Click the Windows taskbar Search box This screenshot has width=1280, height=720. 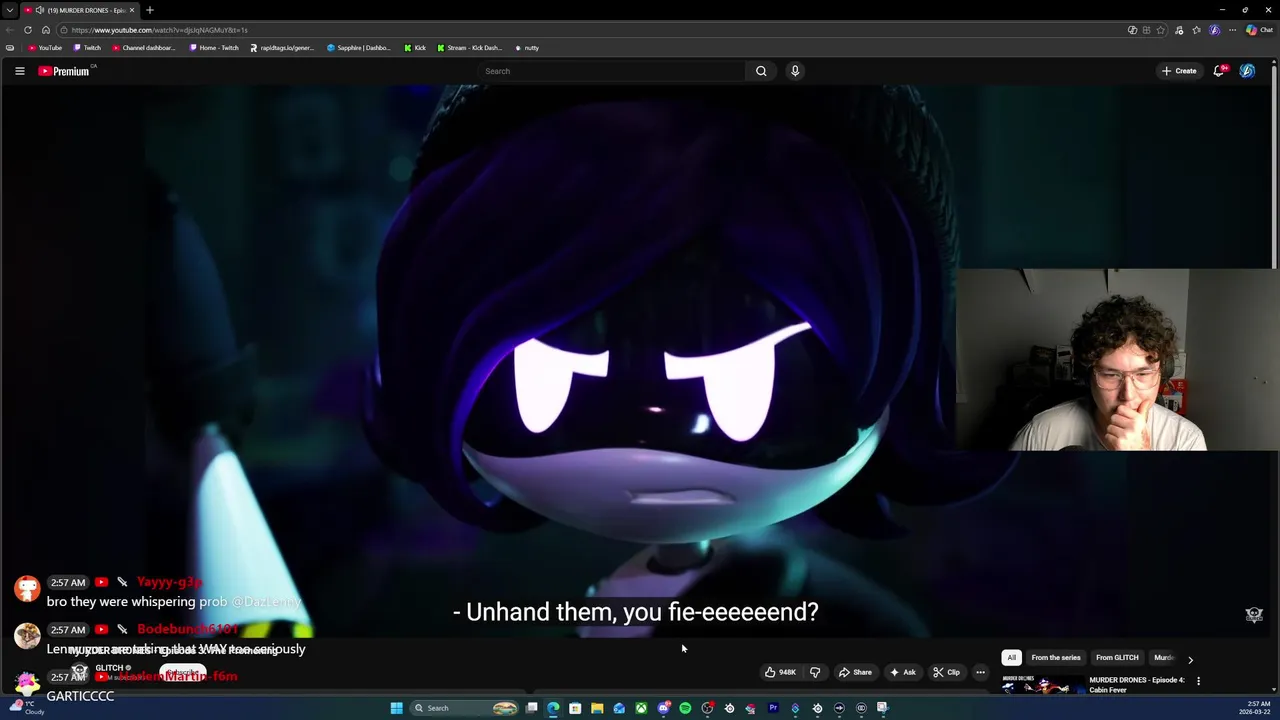(x=465, y=708)
